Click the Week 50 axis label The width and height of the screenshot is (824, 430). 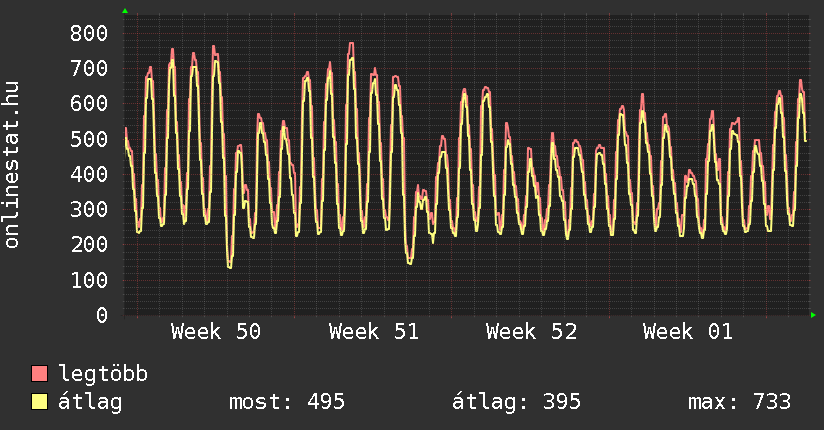pyautogui.click(x=216, y=332)
